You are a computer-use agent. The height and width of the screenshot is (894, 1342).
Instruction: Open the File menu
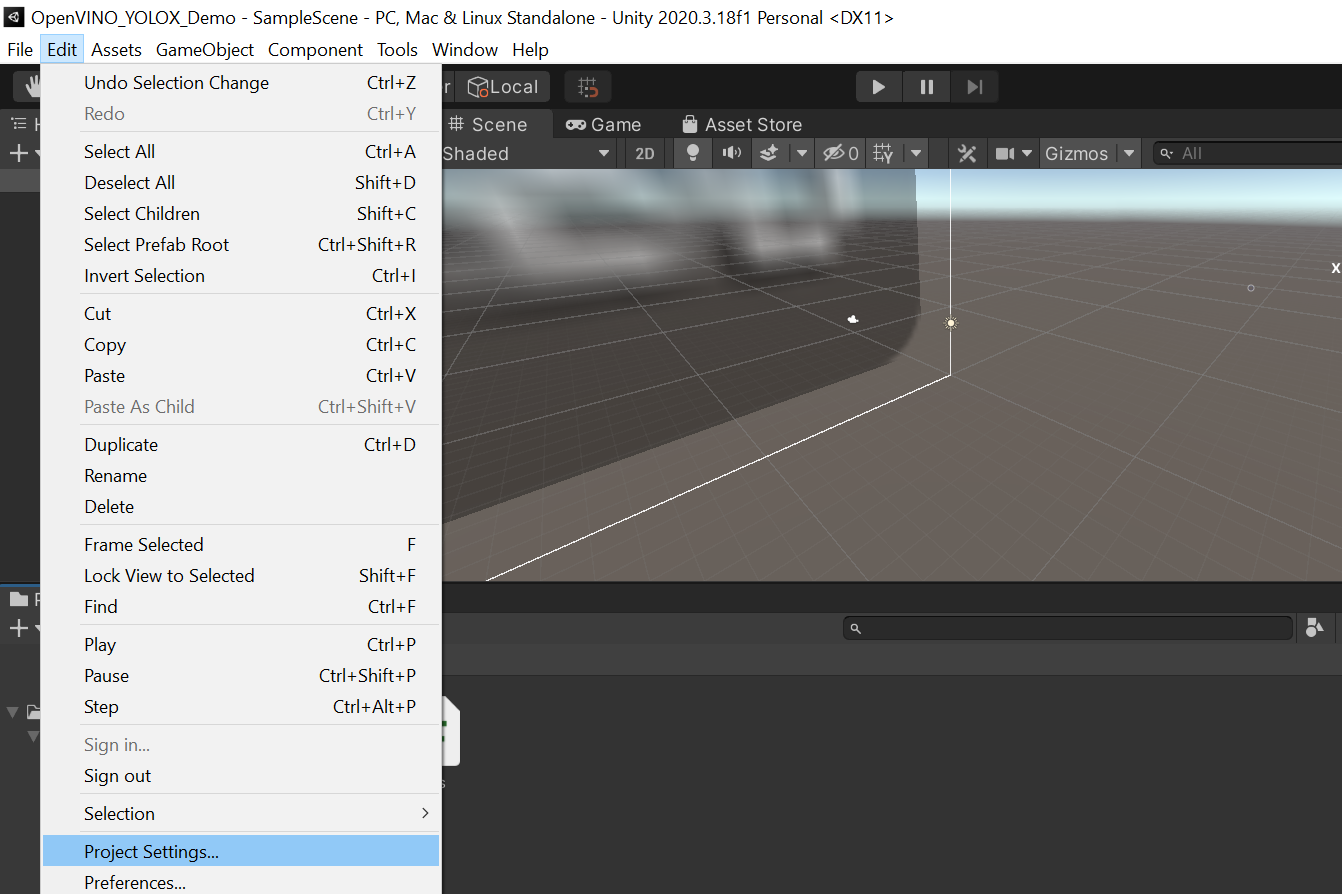point(20,49)
